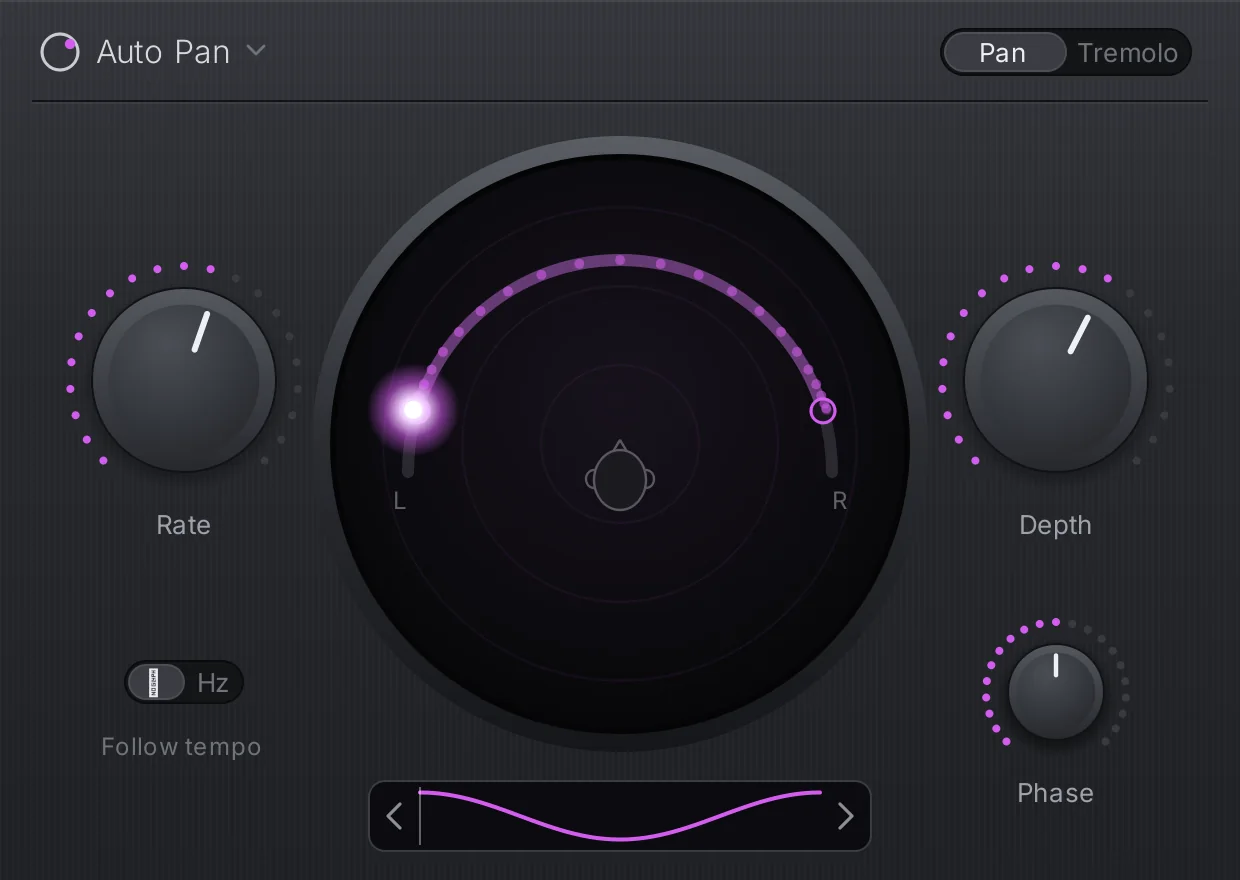1240x880 pixels.
Task: Click the R label on pan arc
Action: click(x=840, y=502)
